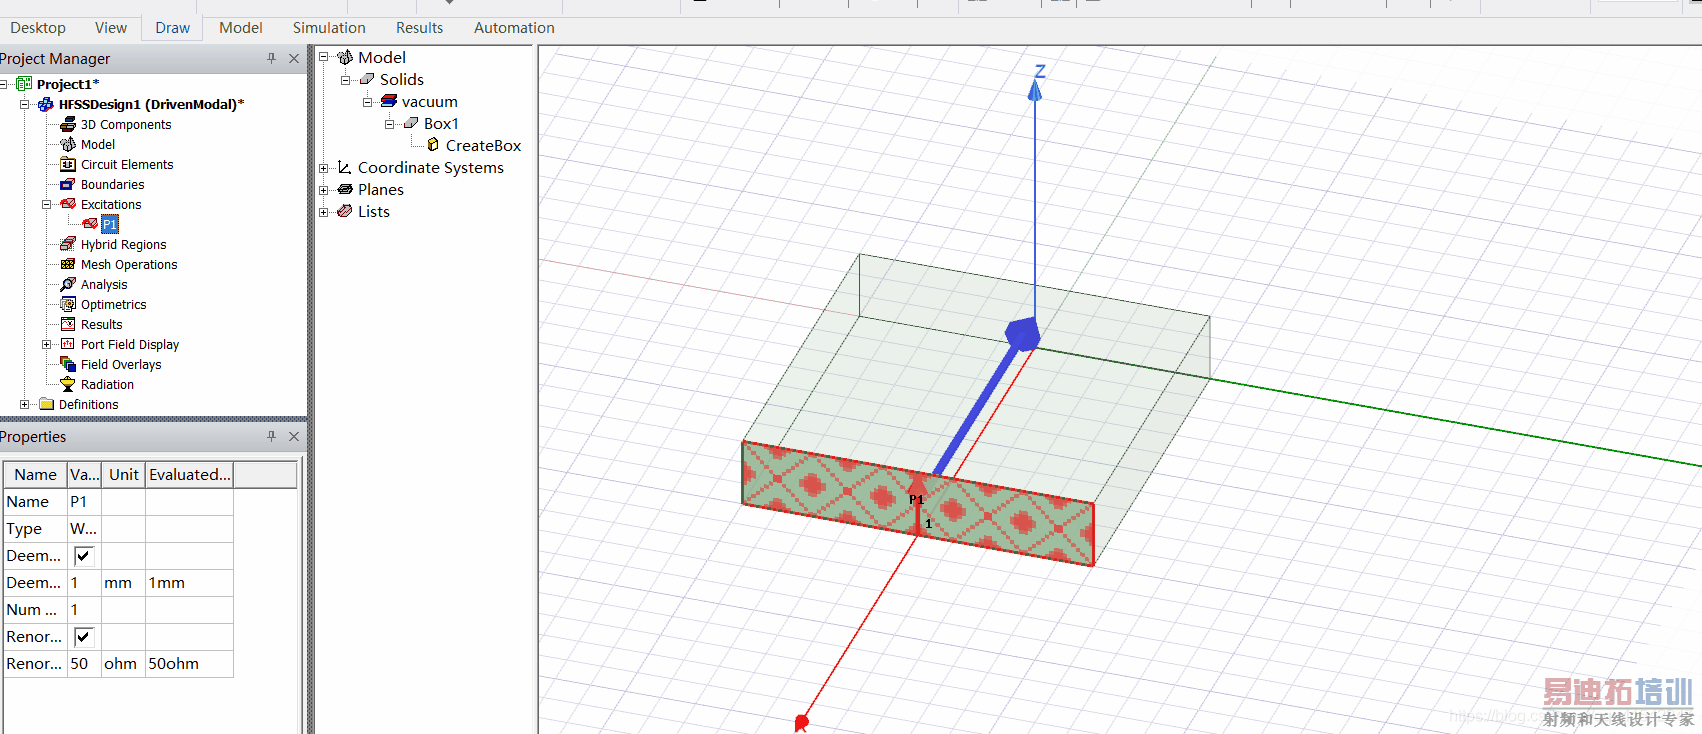Image resolution: width=1702 pixels, height=734 pixels.
Task: Click the "50ohm" evaluated value
Action: pos(190,664)
